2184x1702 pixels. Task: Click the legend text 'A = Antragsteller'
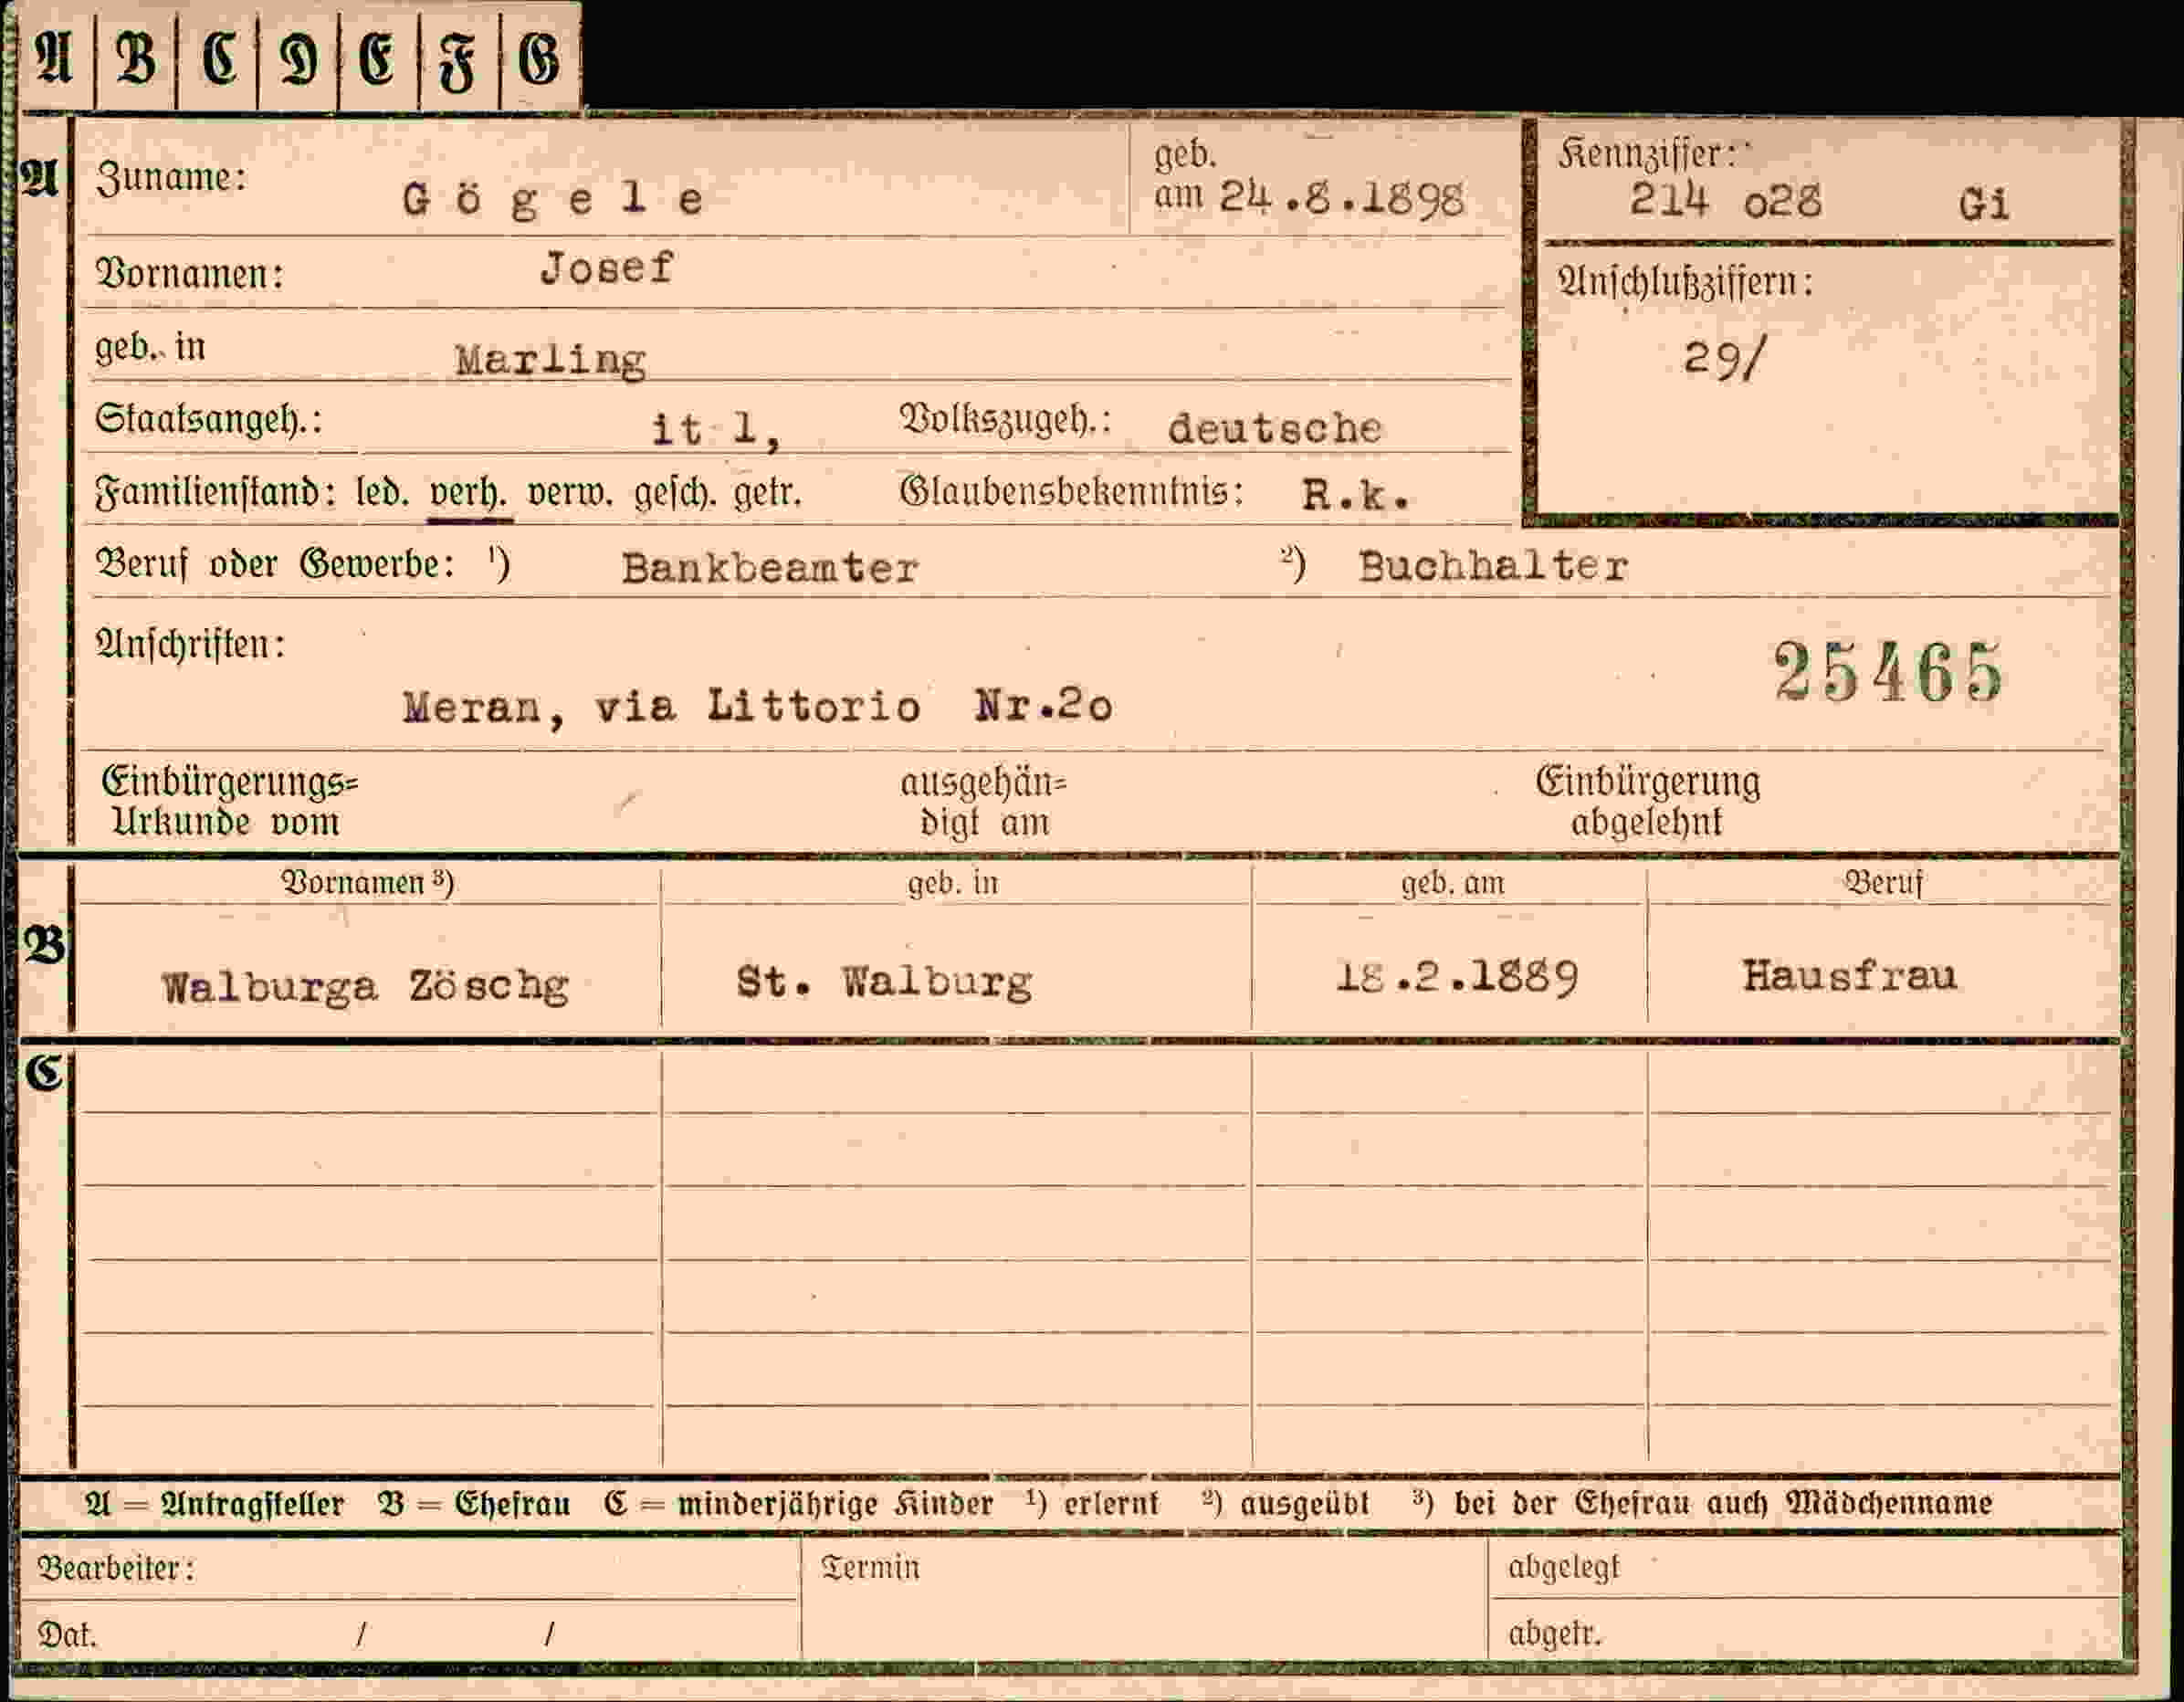tap(214, 1504)
